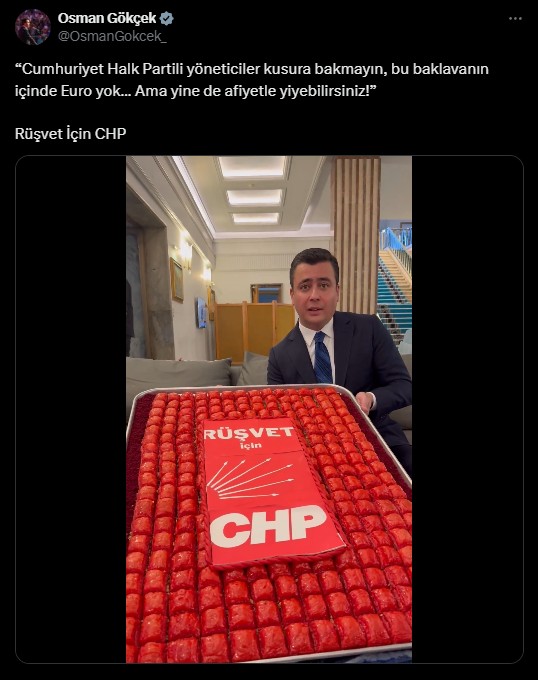Click the framed picture on the left wall

tap(176, 280)
